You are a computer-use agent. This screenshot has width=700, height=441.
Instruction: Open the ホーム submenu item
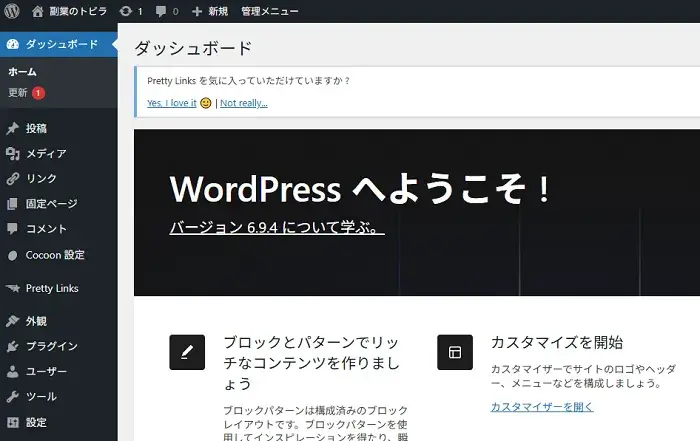[x=22, y=71]
